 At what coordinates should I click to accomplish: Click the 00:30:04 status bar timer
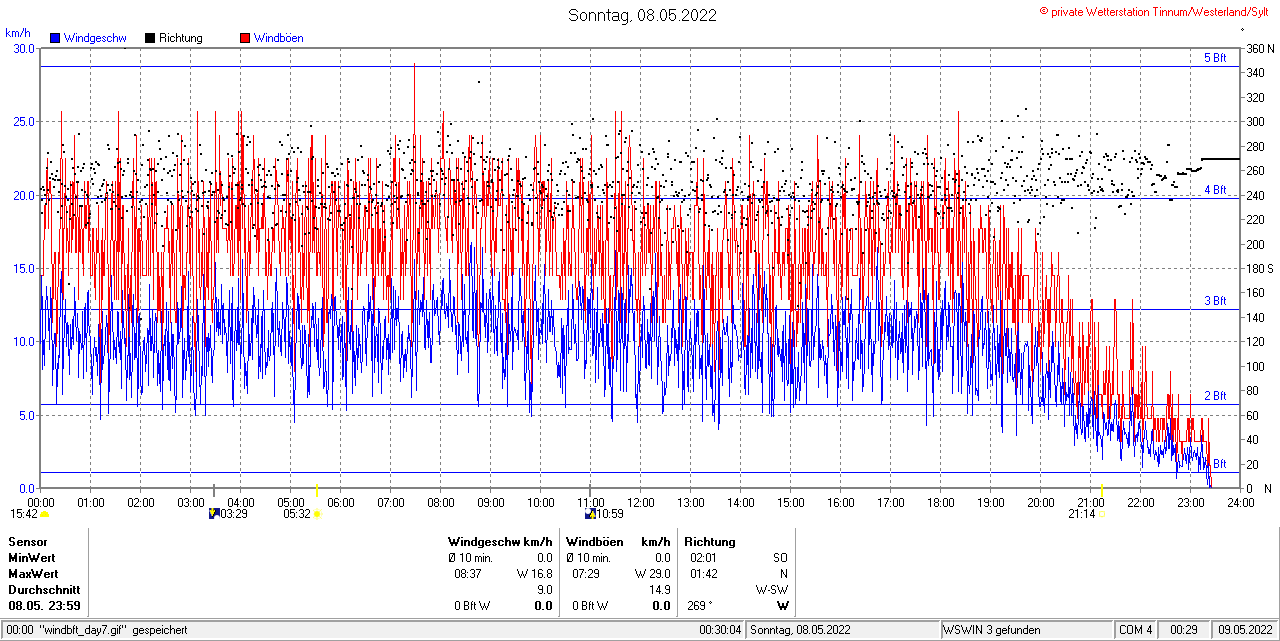(x=720, y=630)
